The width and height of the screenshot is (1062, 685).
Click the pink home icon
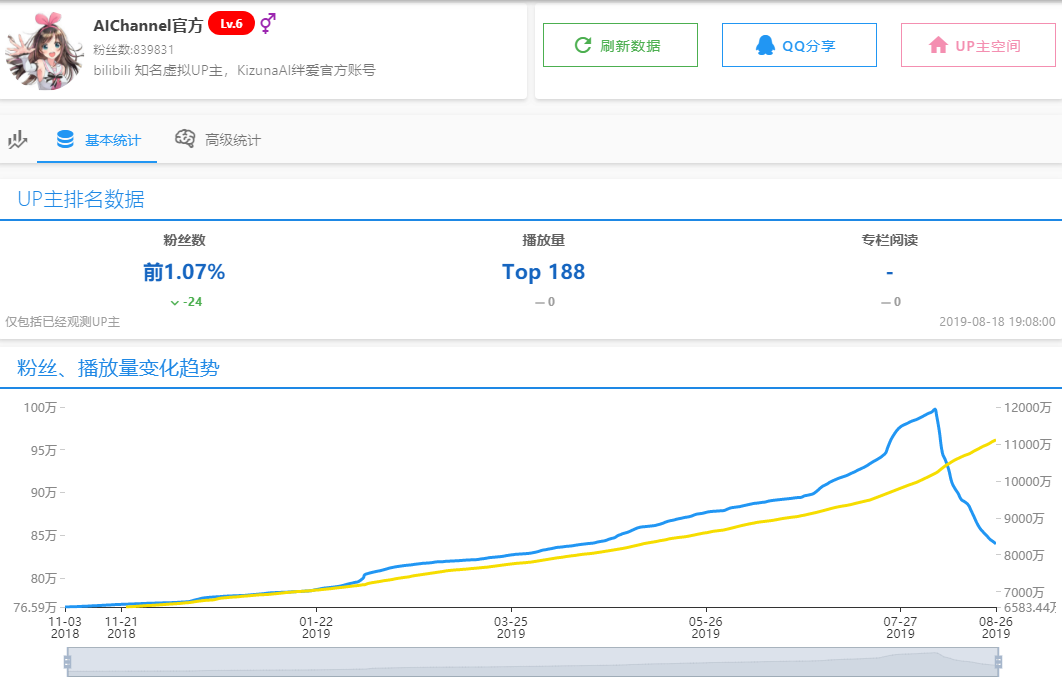(x=938, y=45)
